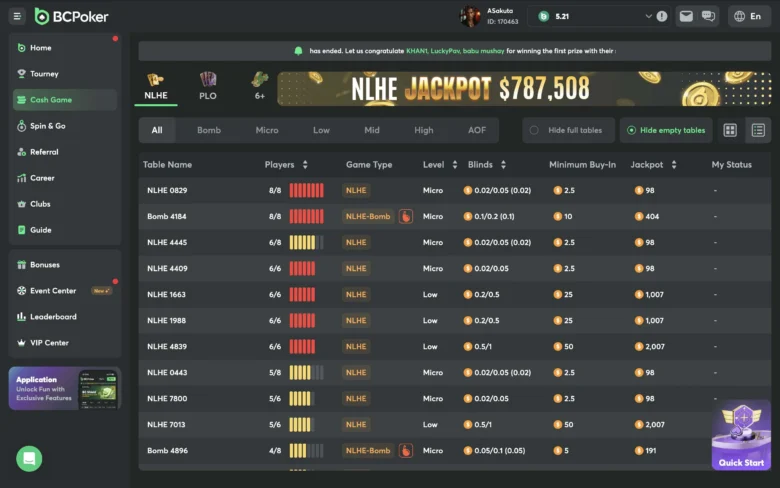Open Career in the sidebar
This screenshot has height=488, width=780.
65,178
